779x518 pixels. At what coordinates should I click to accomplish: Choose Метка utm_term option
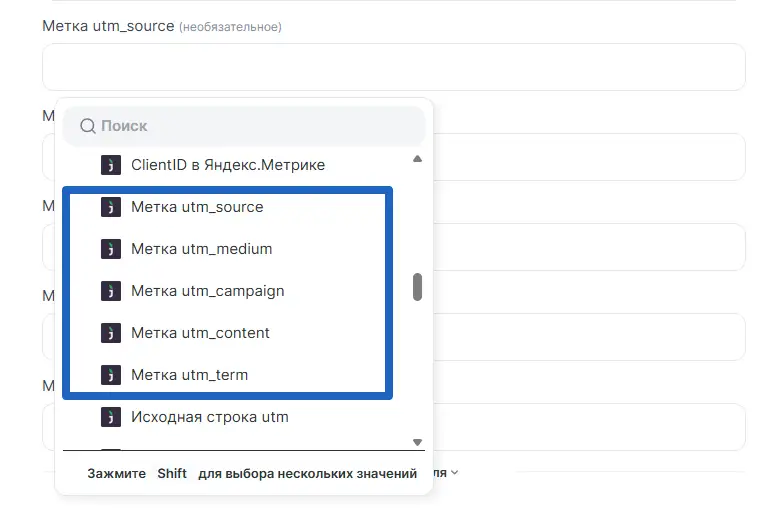(189, 375)
